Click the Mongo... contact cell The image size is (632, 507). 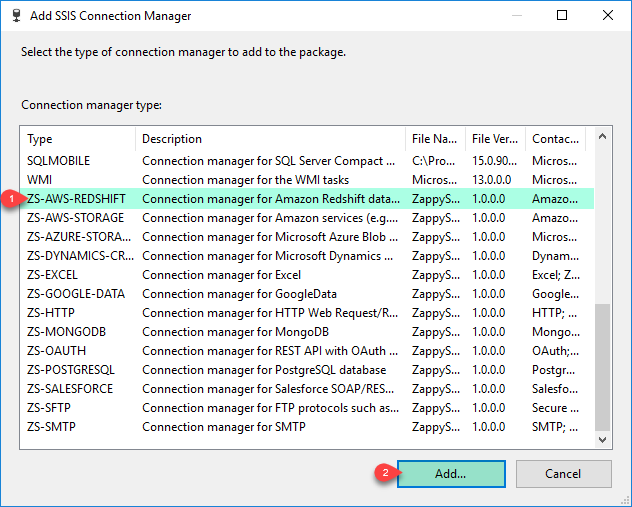tap(556, 332)
